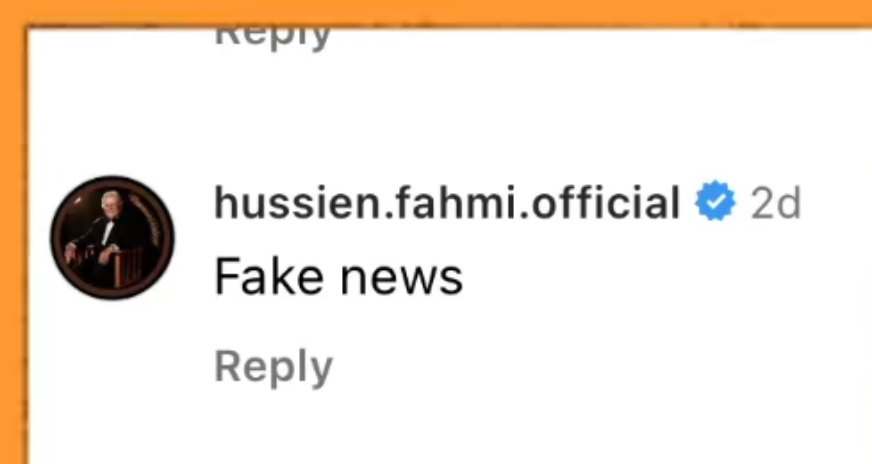Screen dimensions: 872x464
Task: Click the cut-off Reply link above comment
Action: pyautogui.click(x=272, y=38)
